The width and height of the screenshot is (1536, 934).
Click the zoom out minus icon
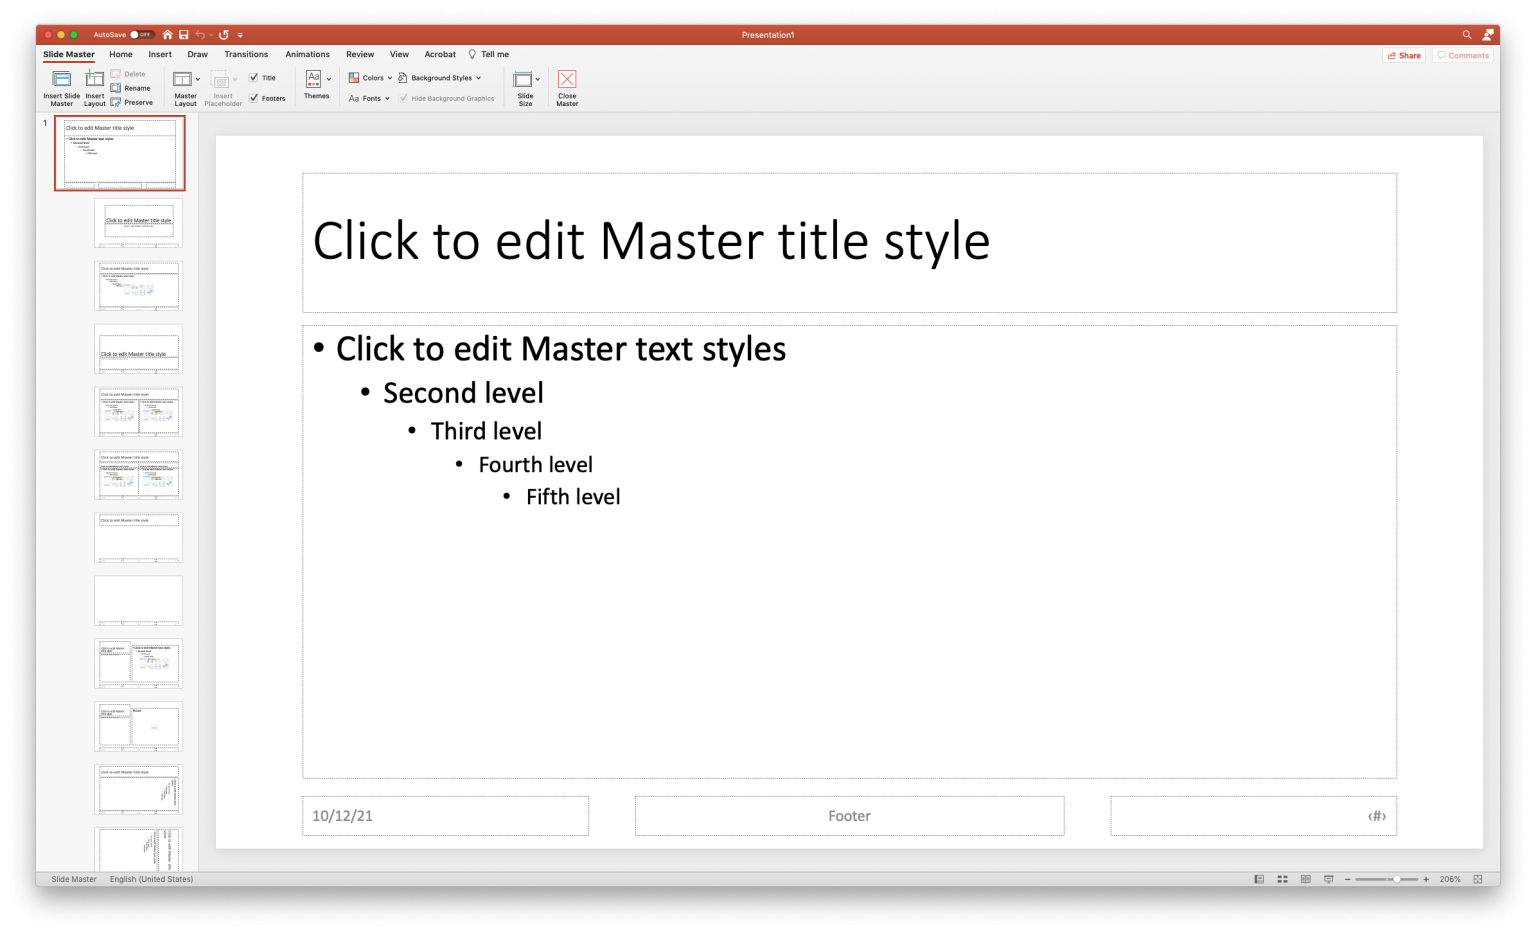point(1347,879)
